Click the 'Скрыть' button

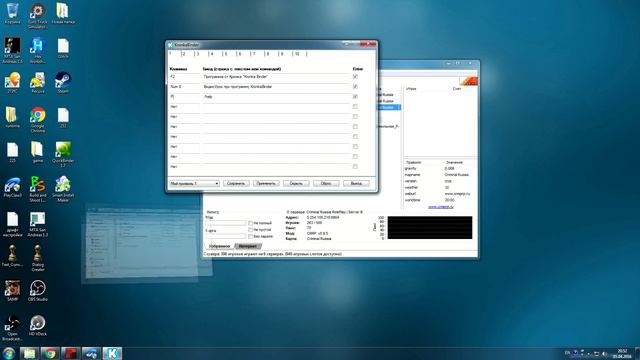click(296, 184)
